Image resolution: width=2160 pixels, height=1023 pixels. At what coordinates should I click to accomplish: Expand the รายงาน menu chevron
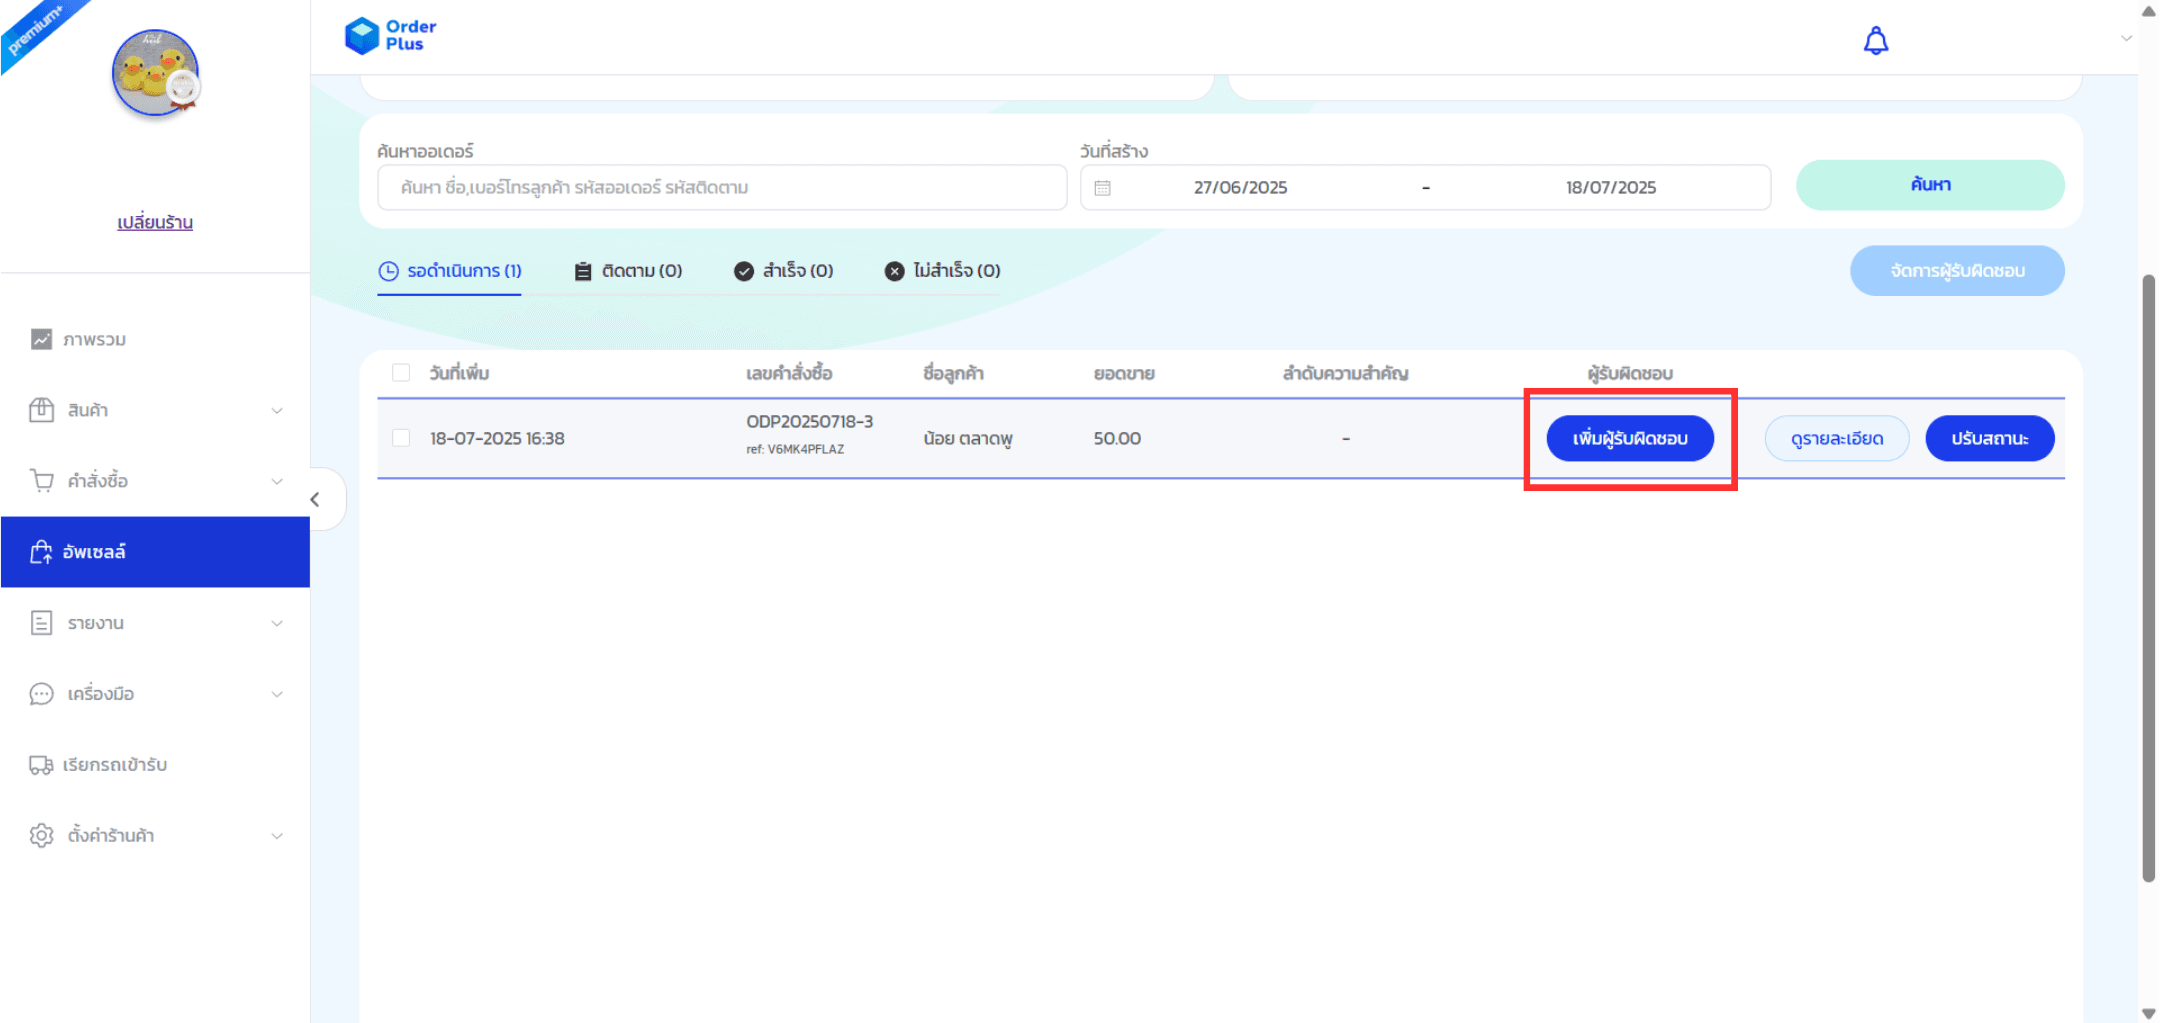pyautogui.click(x=277, y=623)
